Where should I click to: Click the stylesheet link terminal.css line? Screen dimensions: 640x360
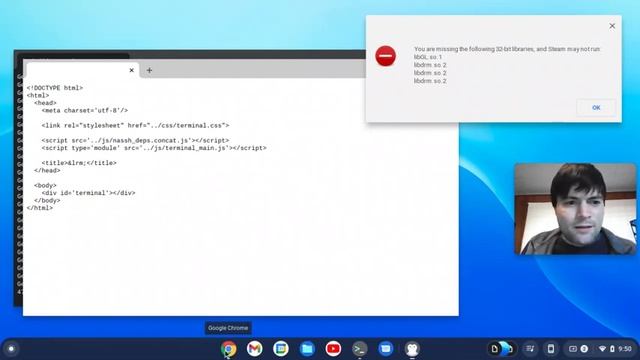tap(135, 125)
